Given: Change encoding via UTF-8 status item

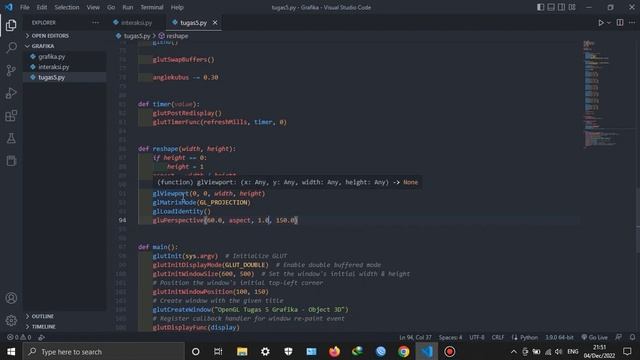Looking at the screenshot, I should tap(477, 338).
